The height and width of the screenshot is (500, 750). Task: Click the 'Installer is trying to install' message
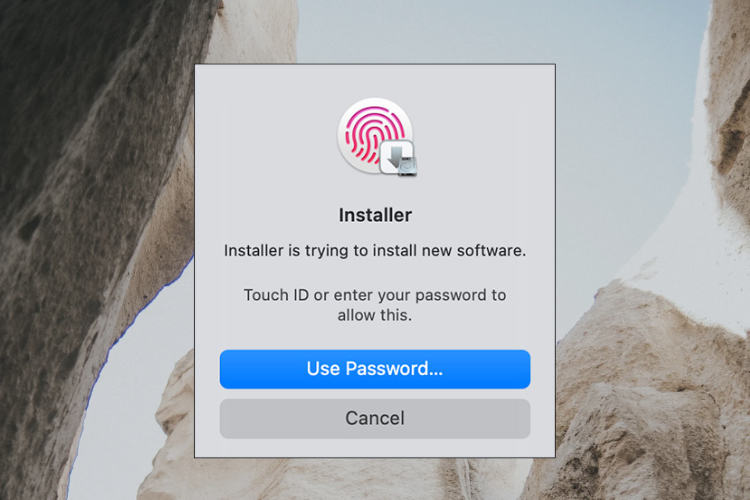point(375,250)
